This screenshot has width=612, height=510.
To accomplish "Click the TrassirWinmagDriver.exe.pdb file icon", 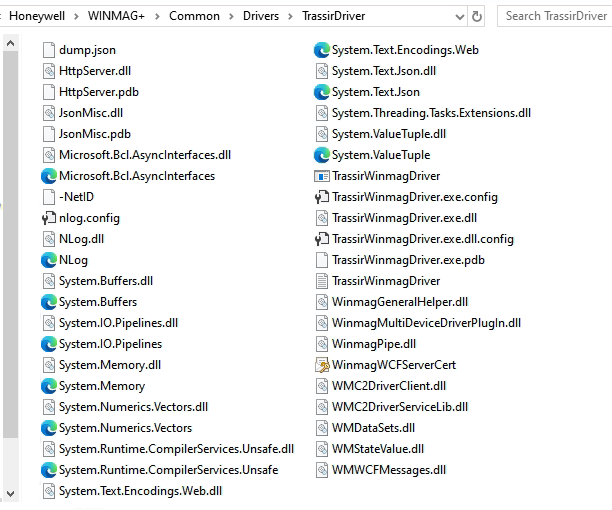I will 322,260.
